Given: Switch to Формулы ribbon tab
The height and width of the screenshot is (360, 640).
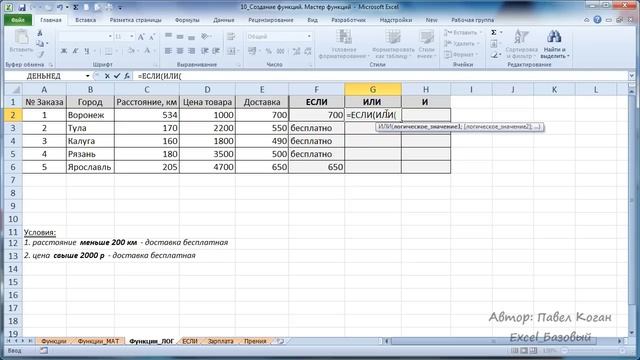Looking at the screenshot, I should pyautogui.click(x=187, y=20).
